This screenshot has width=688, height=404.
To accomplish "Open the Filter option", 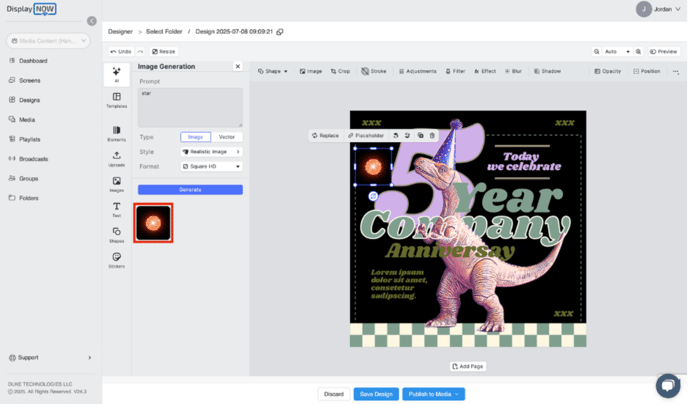I will point(455,71).
